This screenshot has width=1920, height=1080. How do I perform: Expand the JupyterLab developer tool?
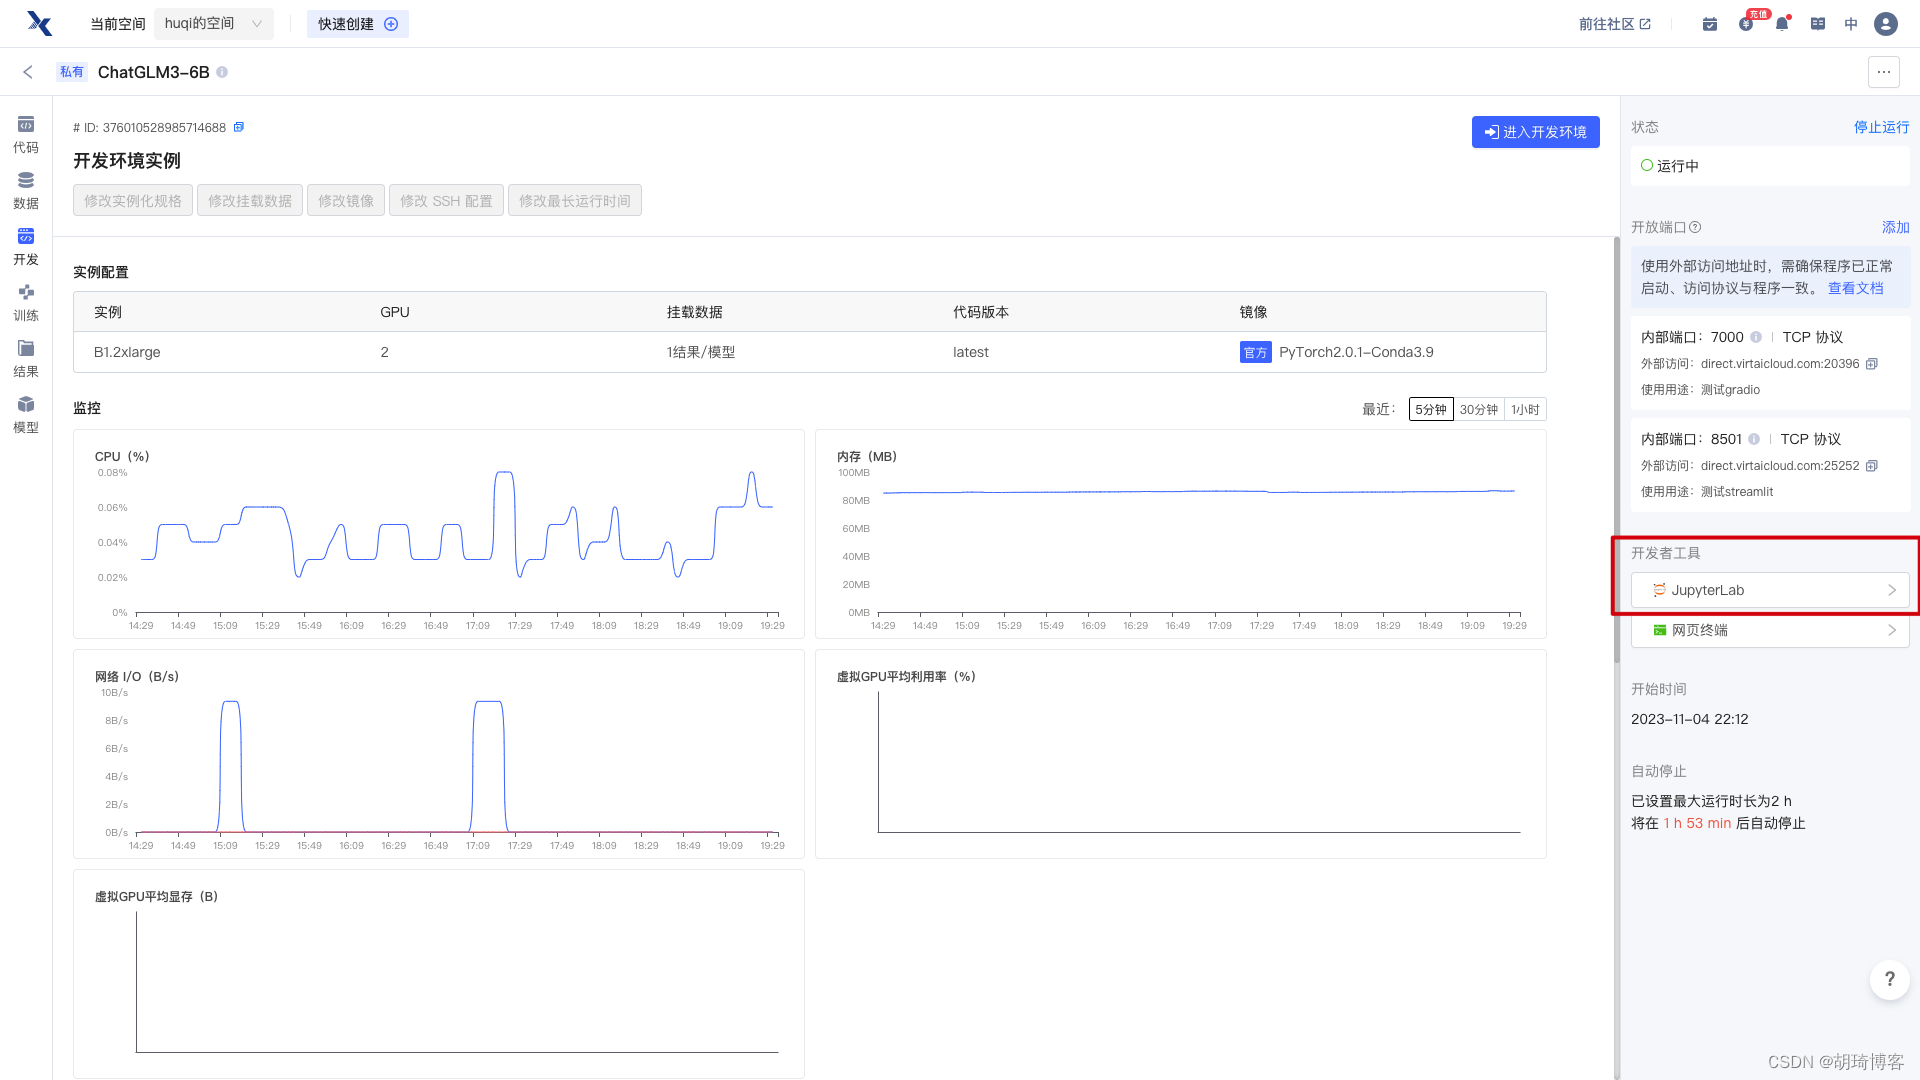coord(1769,590)
